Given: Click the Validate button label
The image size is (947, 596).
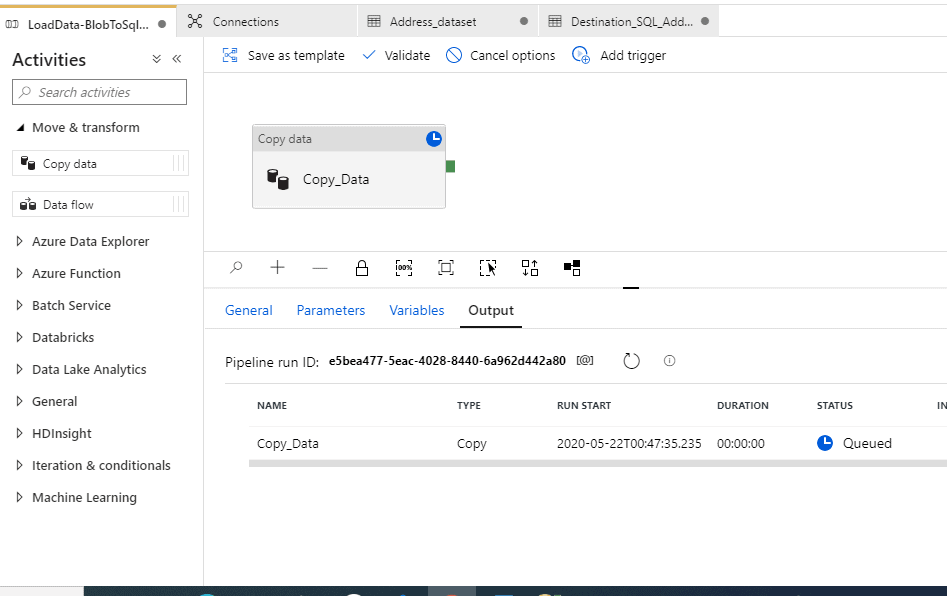Looking at the screenshot, I should click(408, 56).
